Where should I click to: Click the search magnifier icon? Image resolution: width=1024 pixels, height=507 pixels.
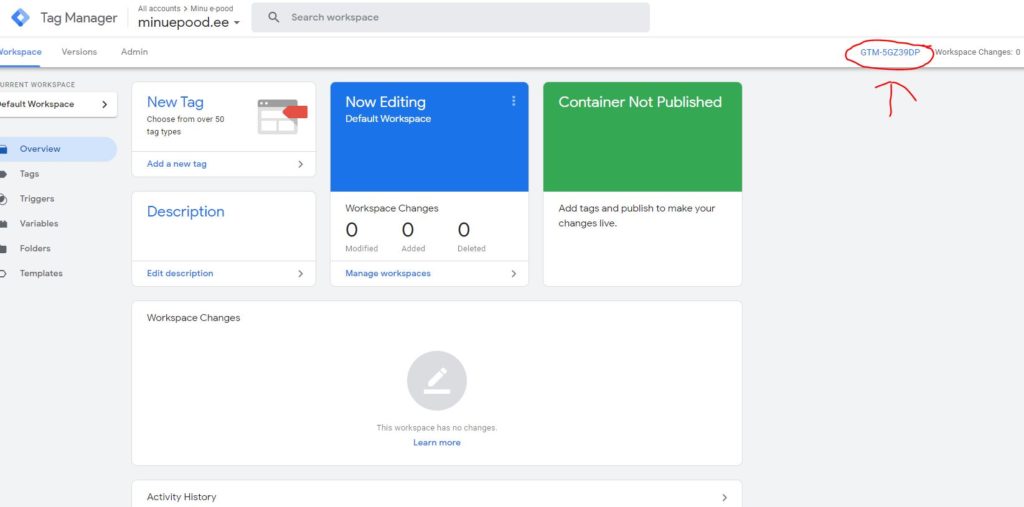point(273,17)
